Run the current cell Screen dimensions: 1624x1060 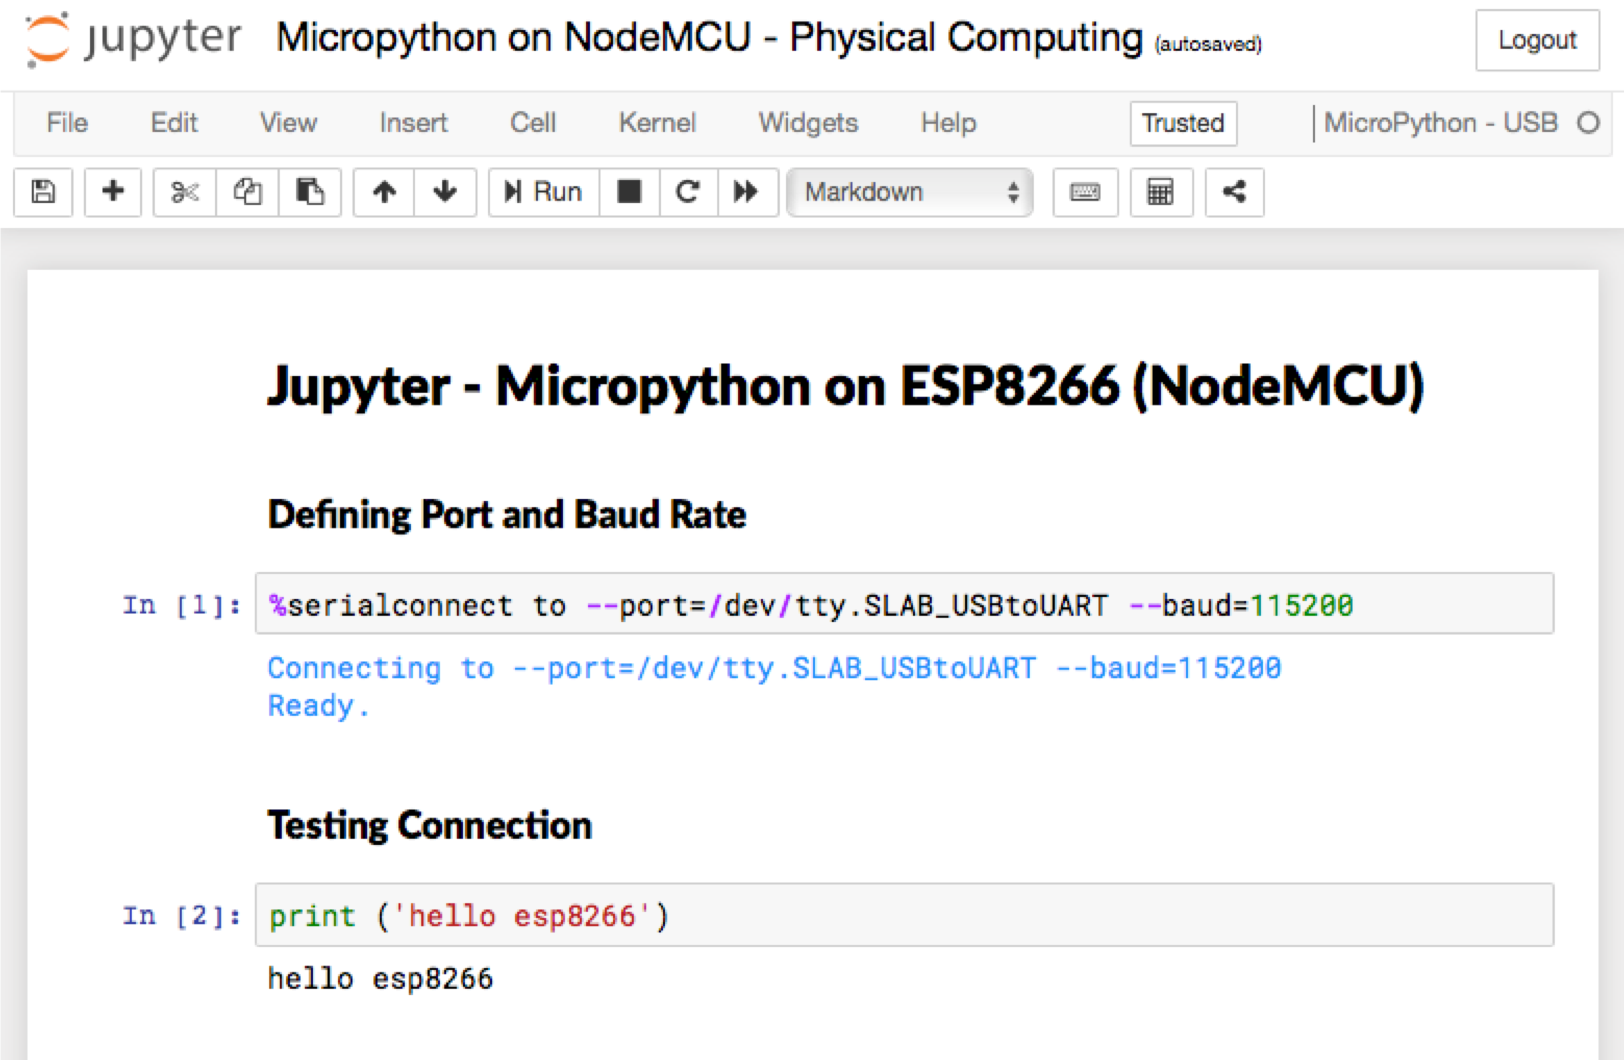pyautogui.click(x=543, y=192)
